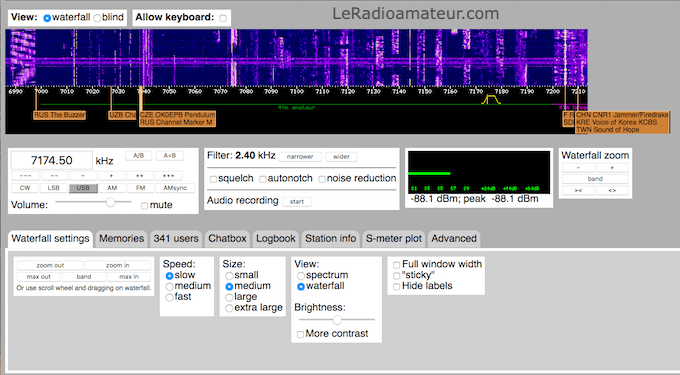Image resolution: width=680 pixels, height=375 pixels.
Task: Check the mute checkbox
Action: [144, 205]
